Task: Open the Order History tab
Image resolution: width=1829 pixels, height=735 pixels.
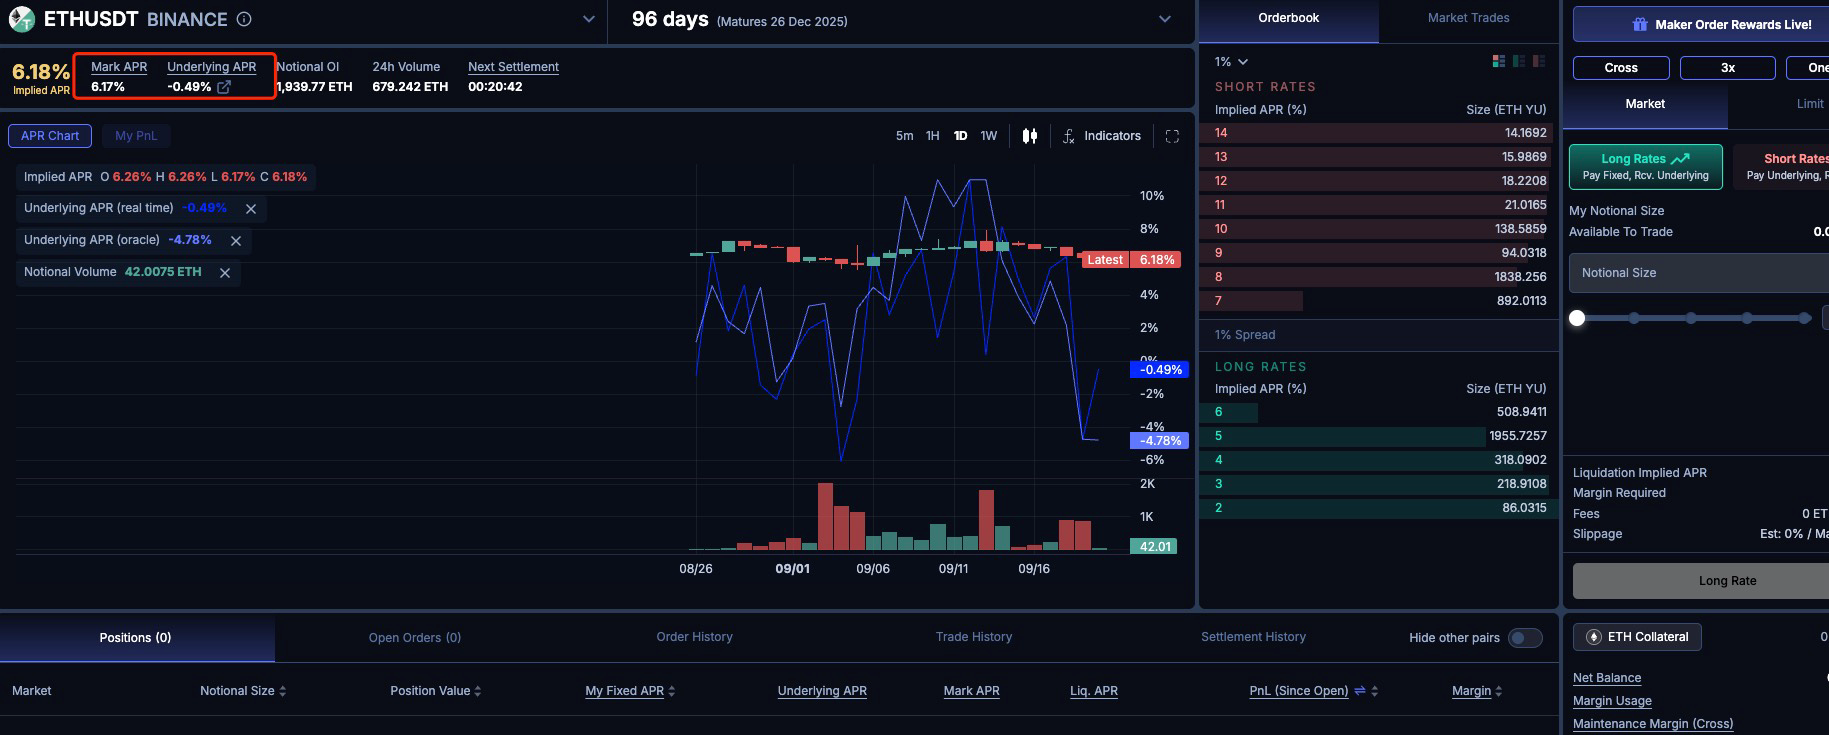Action: (x=694, y=637)
